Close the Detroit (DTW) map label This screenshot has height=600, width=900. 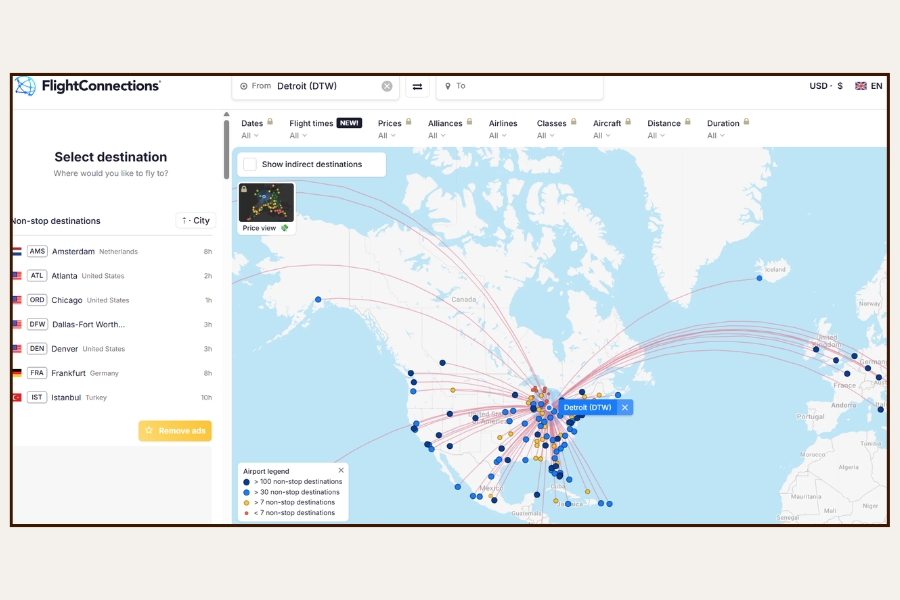click(x=625, y=408)
